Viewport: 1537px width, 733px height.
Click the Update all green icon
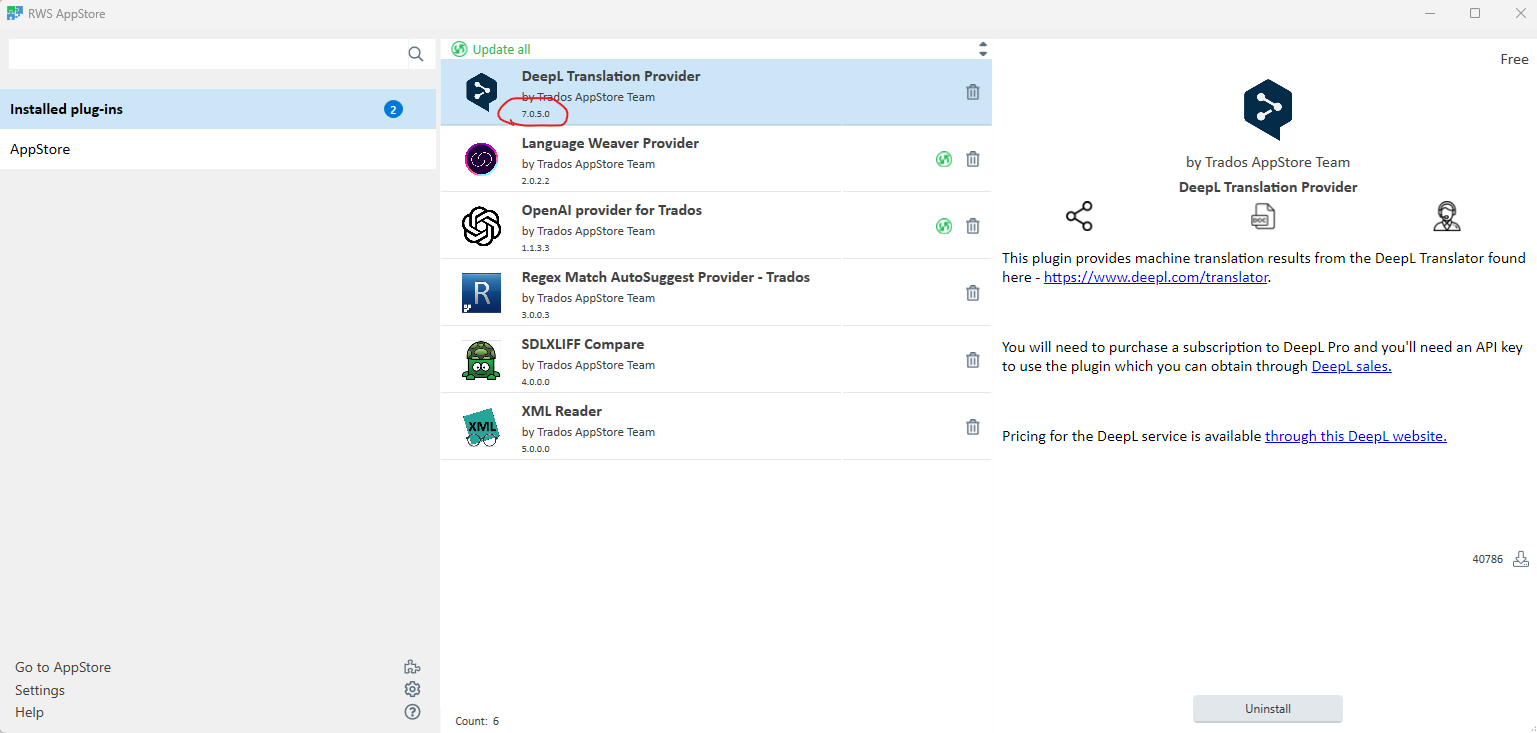(x=459, y=49)
